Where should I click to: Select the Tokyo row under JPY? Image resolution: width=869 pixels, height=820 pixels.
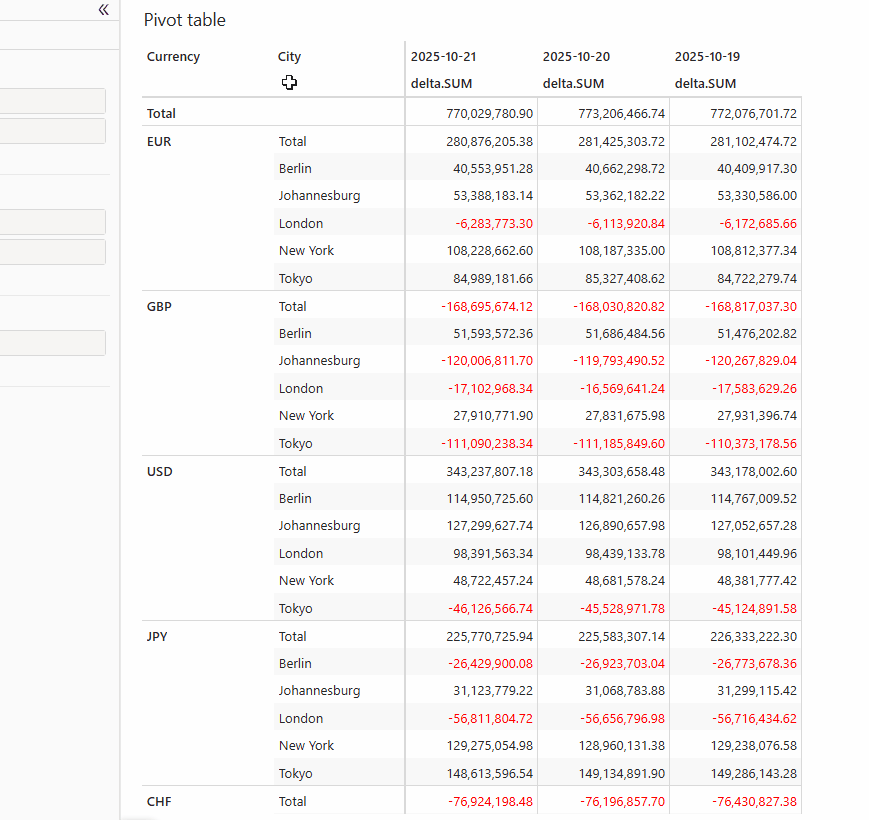coord(295,773)
